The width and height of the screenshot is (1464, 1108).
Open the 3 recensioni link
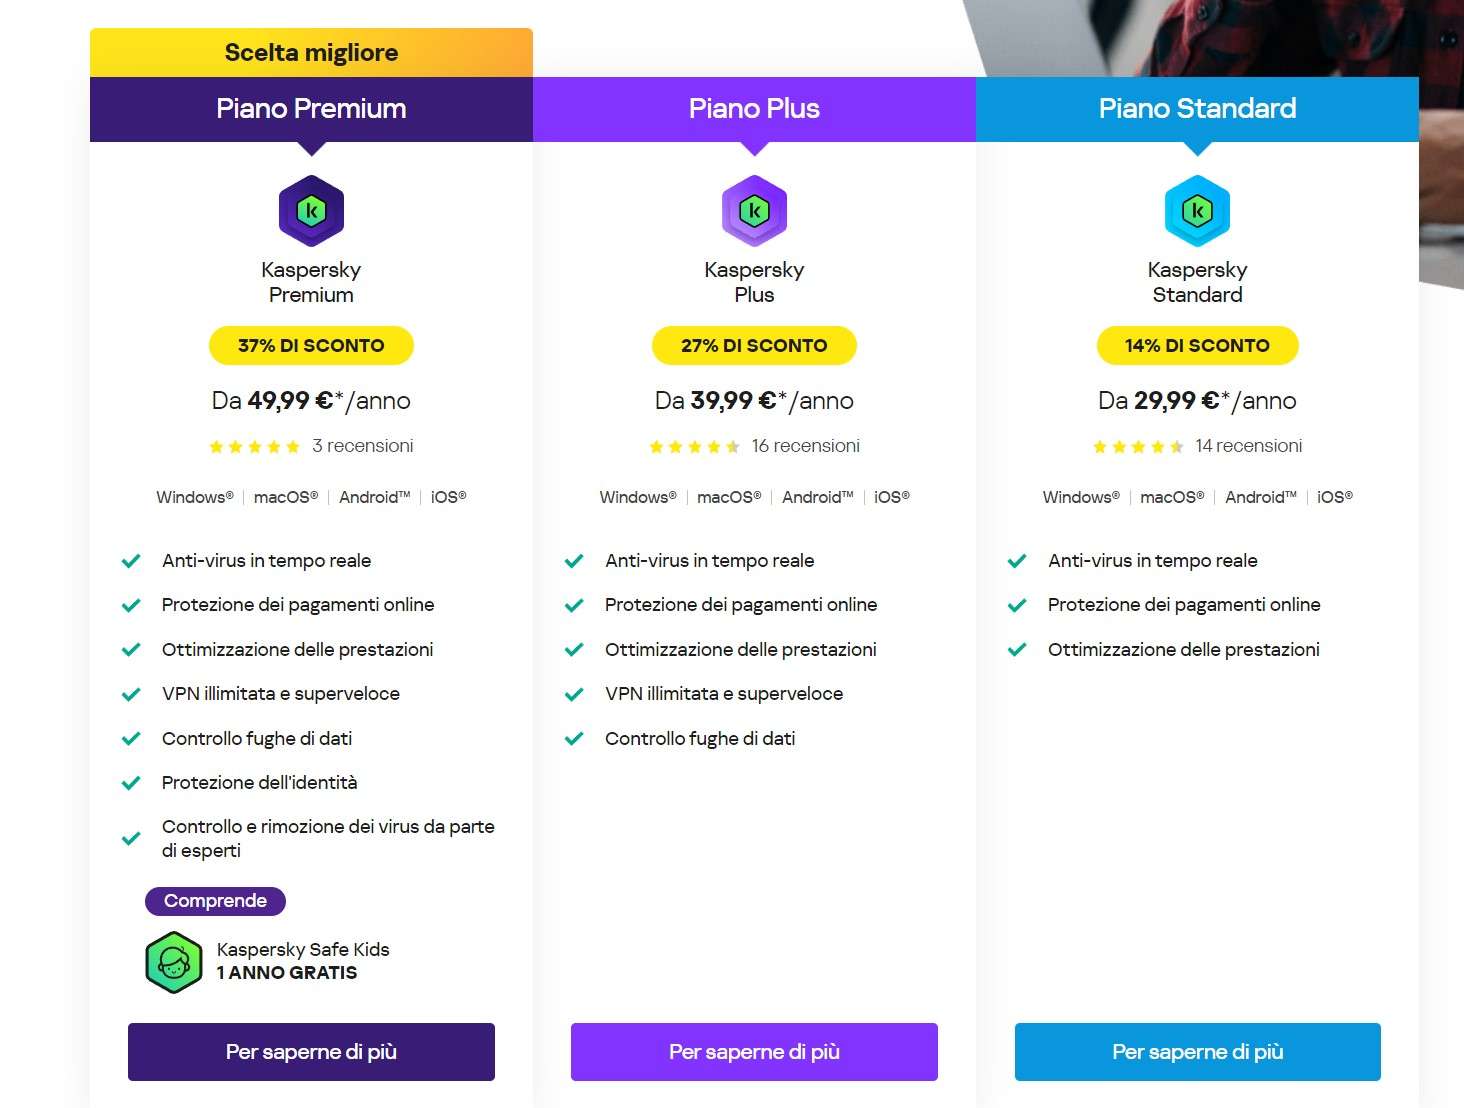coord(362,446)
